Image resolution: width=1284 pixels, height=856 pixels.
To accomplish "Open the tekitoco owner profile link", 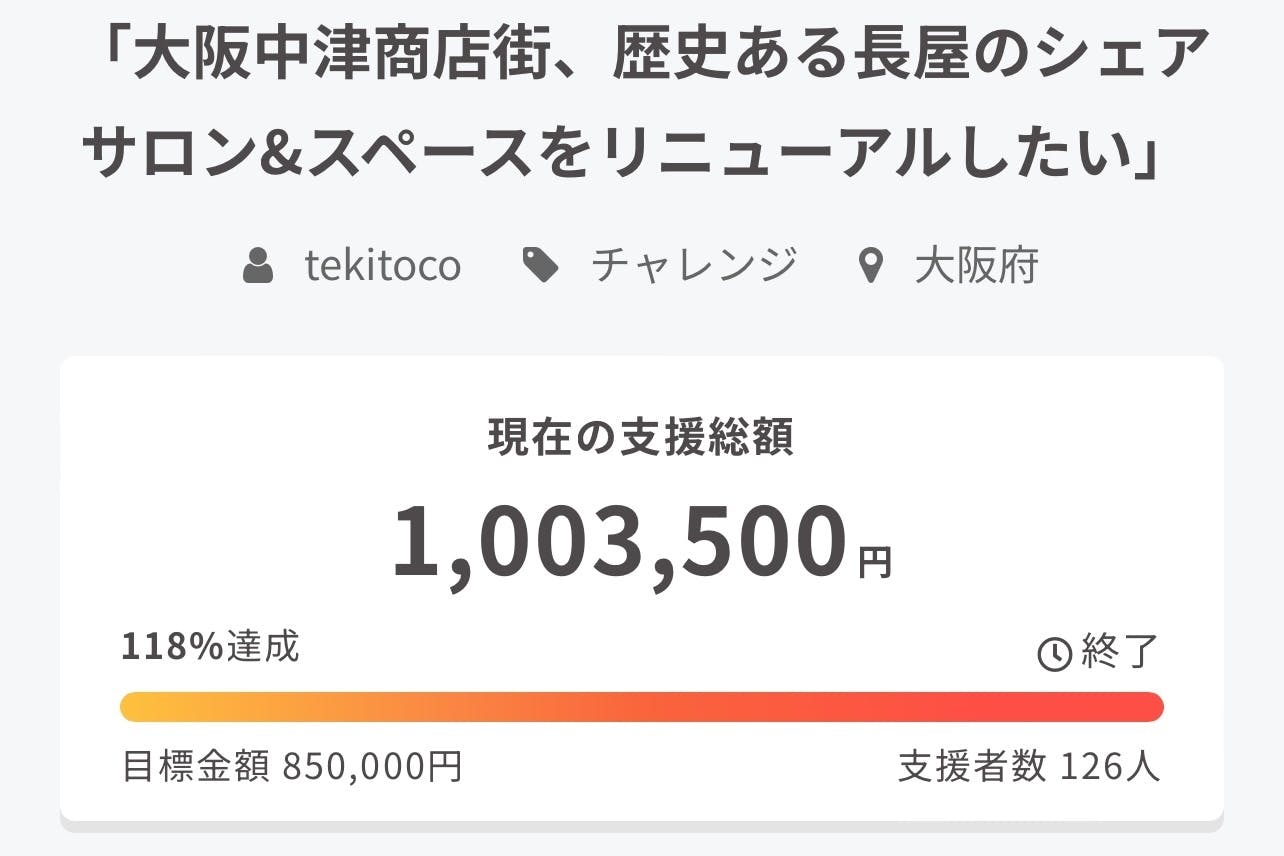I will pos(382,267).
